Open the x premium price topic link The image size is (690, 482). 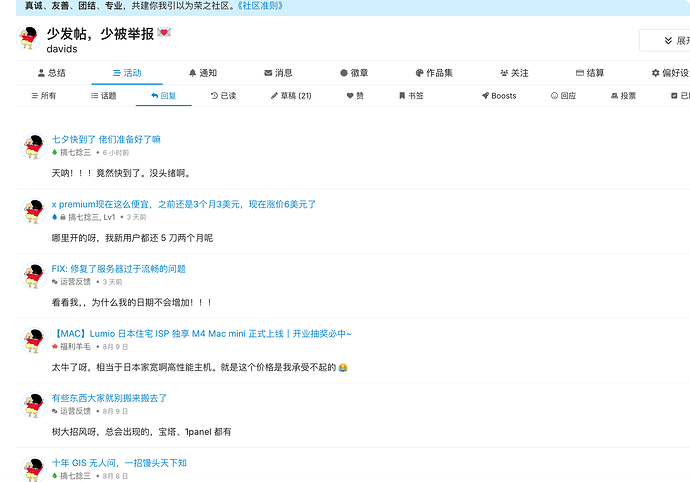point(184,204)
